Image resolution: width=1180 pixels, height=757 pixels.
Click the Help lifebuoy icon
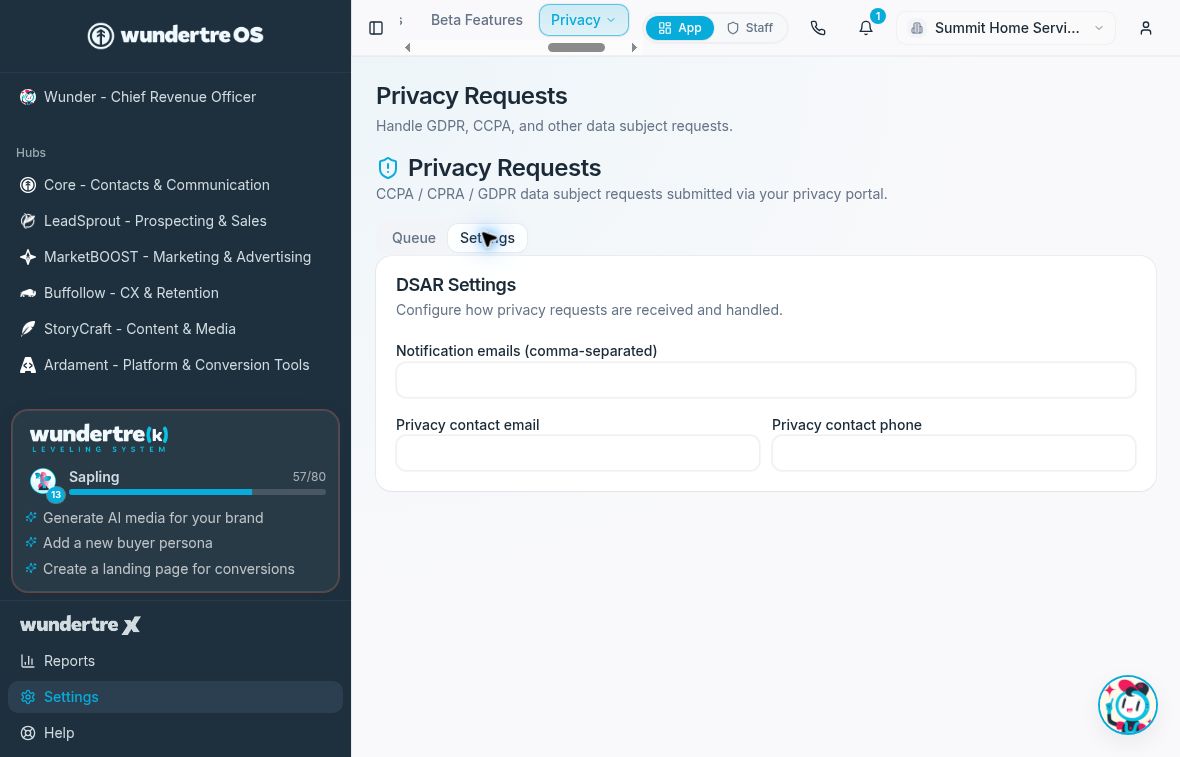(28, 733)
